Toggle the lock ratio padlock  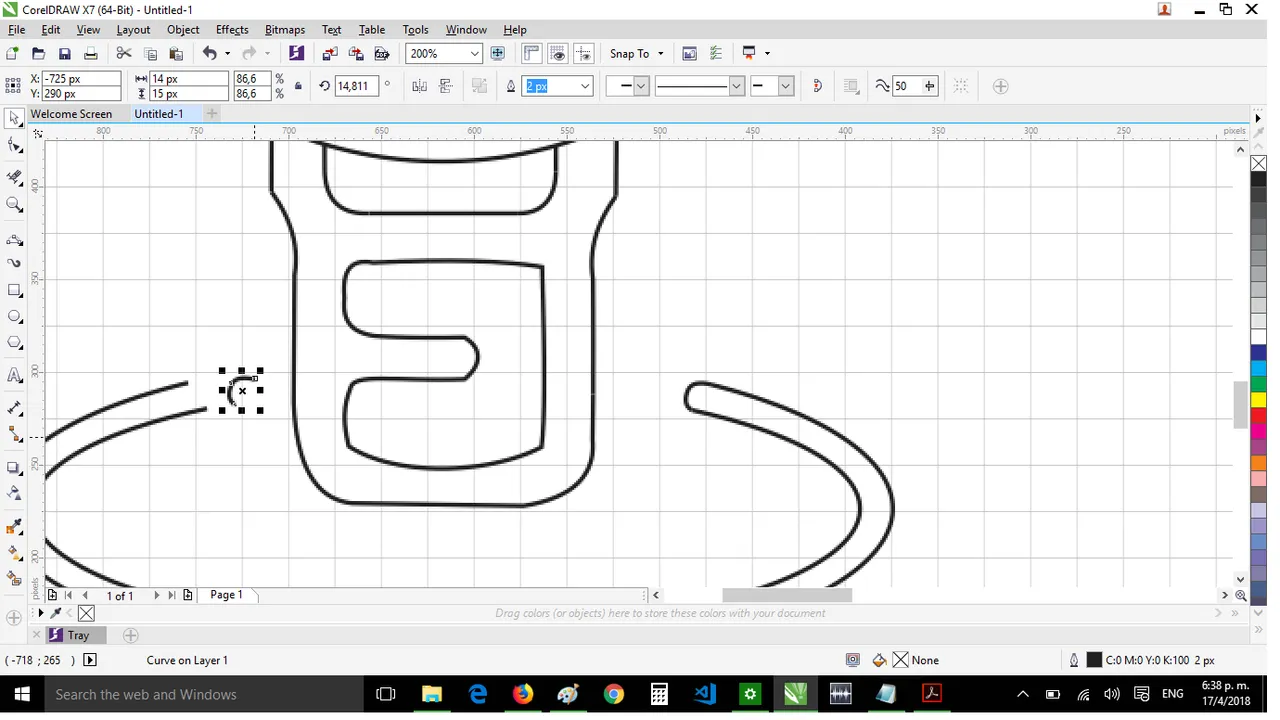click(298, 87)
